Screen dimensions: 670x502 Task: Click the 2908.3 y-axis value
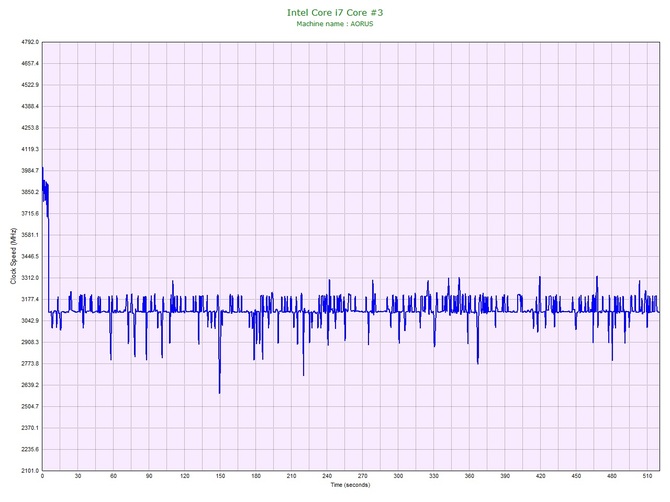[x=30, y=342]
